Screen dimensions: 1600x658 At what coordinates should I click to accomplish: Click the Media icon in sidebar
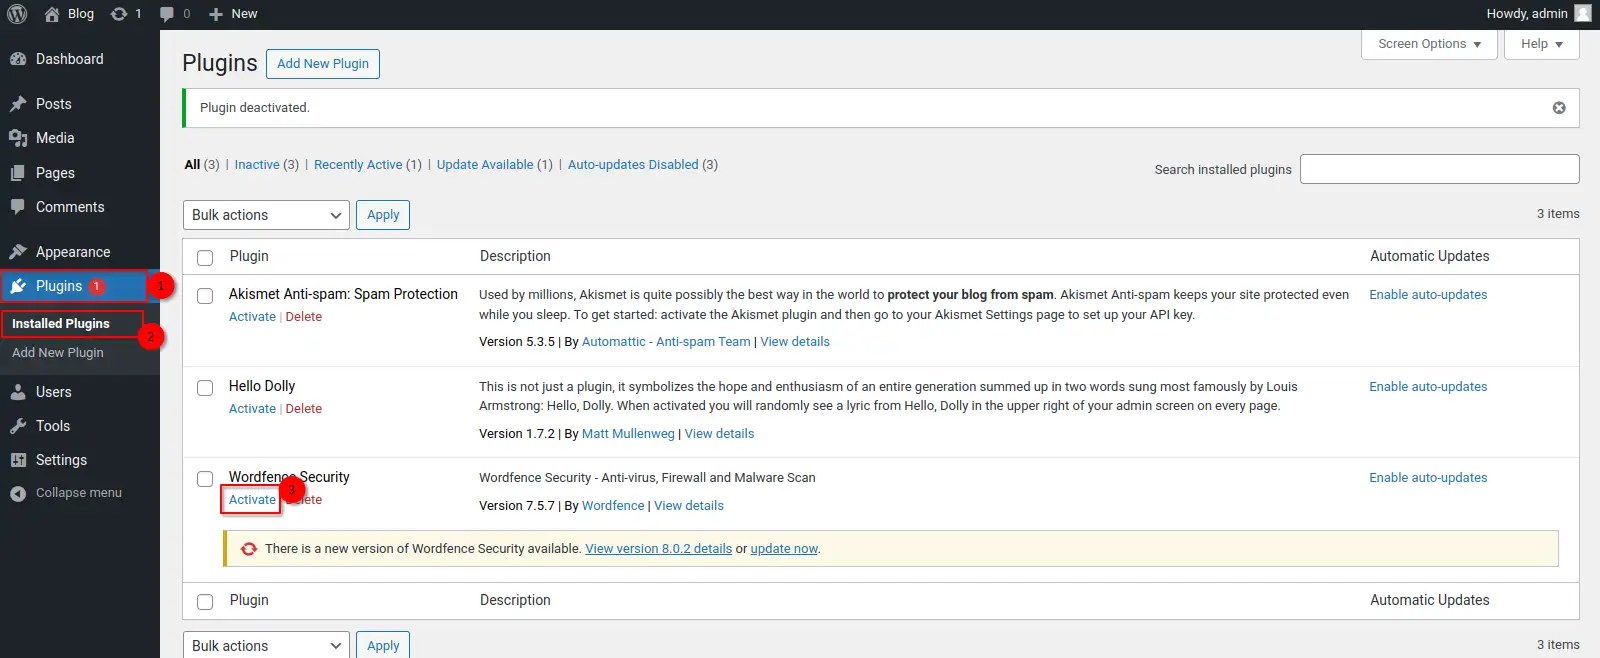(18, 138)
